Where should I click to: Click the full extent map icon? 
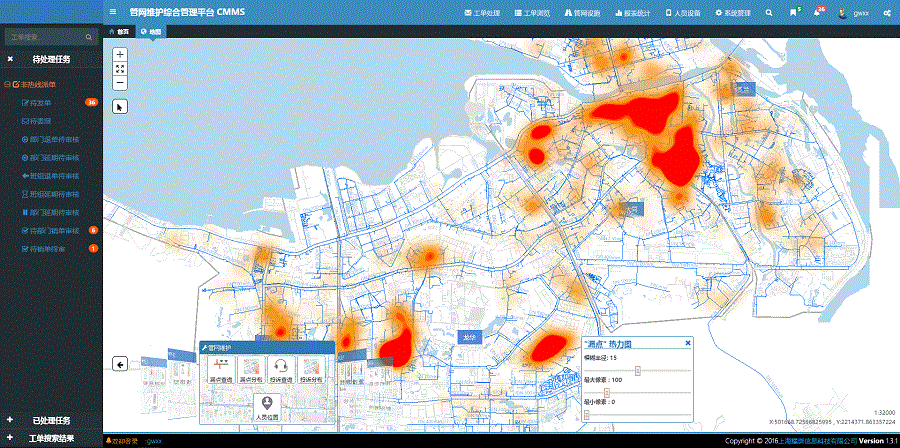coord(120,69)
